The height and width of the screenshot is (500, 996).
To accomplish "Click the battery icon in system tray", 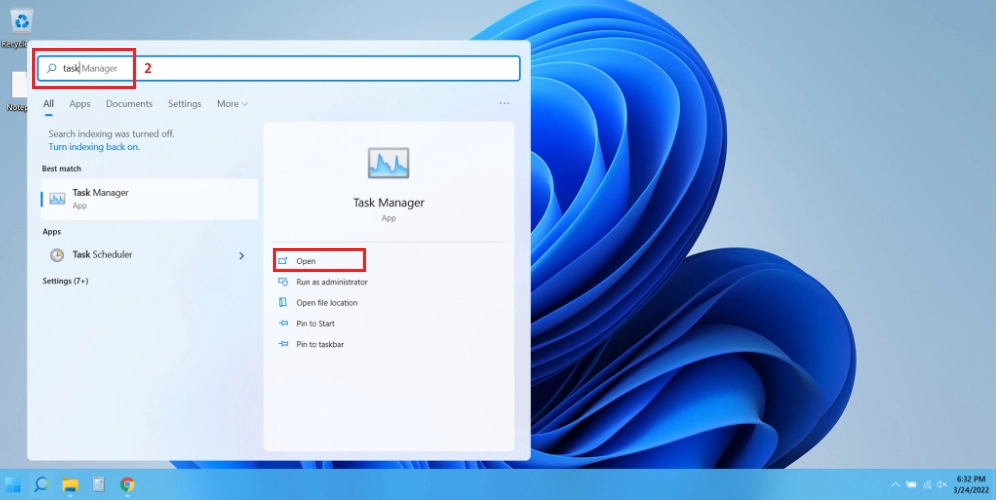I will tap(912, 485).
